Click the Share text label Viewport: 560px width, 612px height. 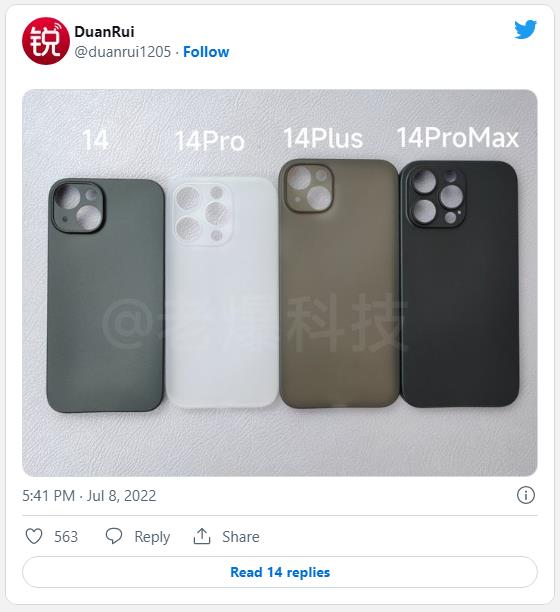point(241,537)
